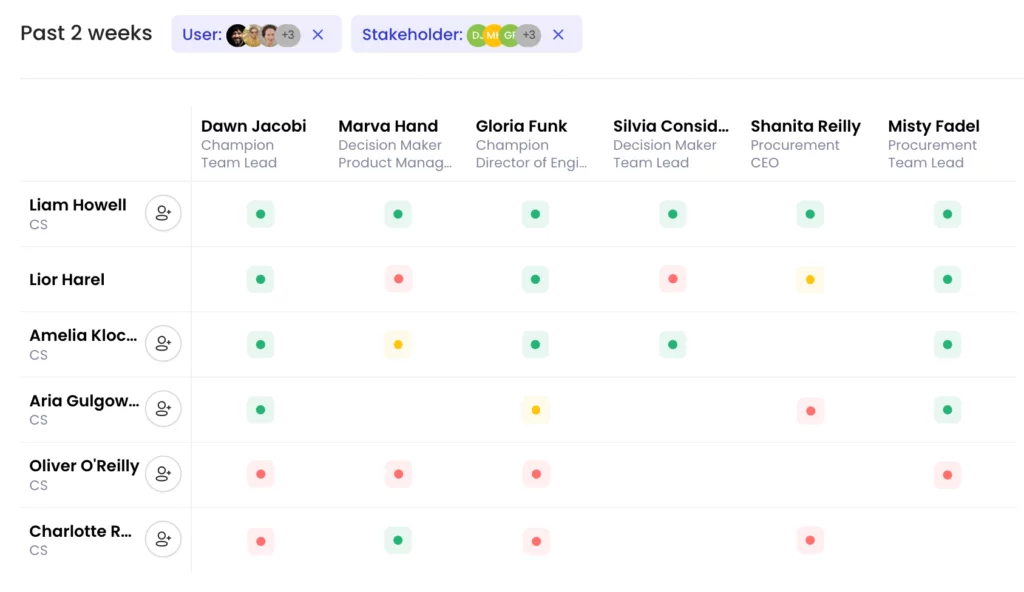Open User filter avatar group
This screenshot has height=592, width=1024.
coord(262,35)
